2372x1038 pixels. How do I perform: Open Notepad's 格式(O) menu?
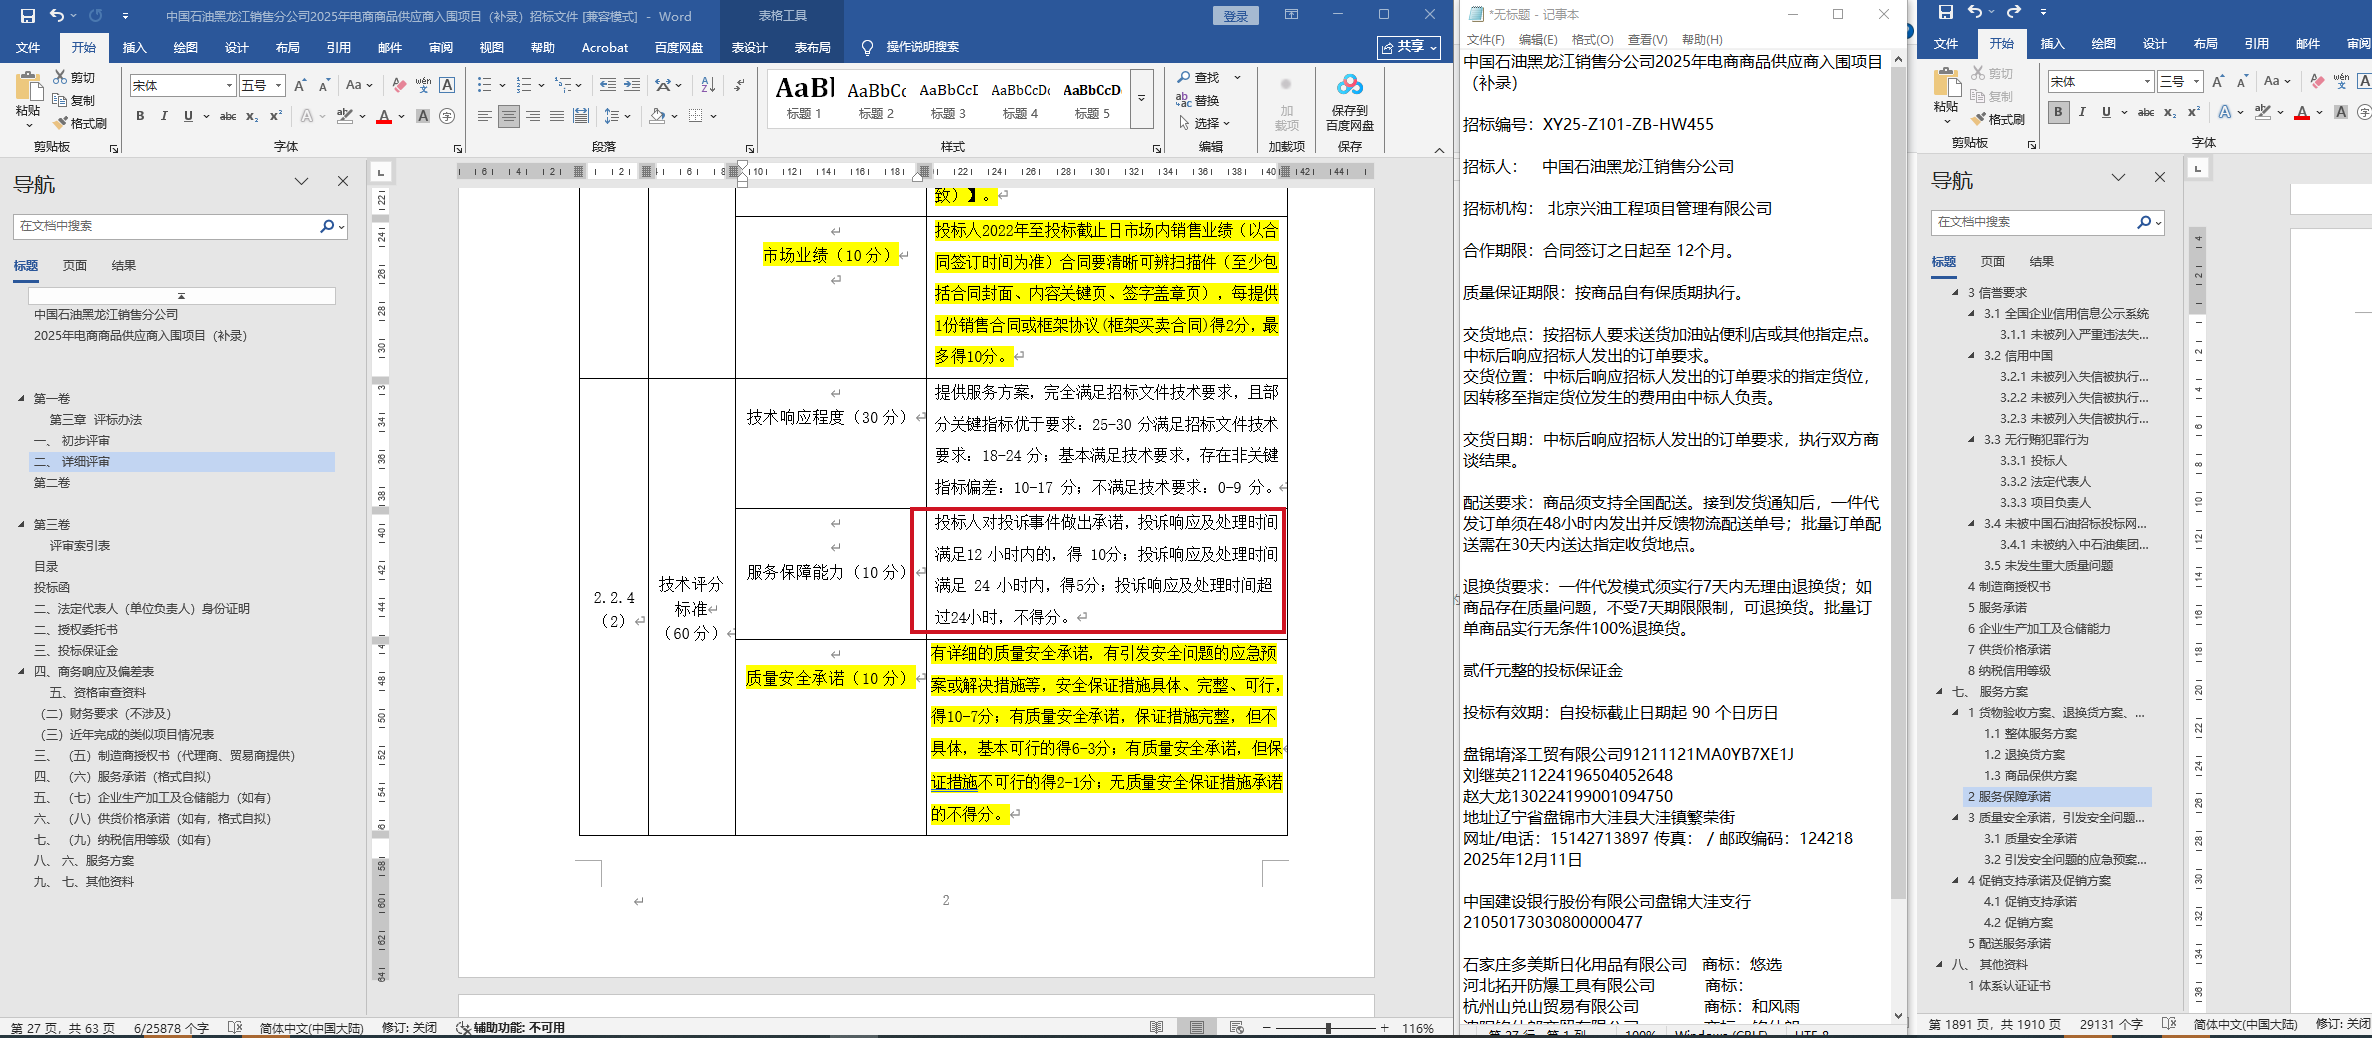pyautogui.click(x=1592, y=39)
